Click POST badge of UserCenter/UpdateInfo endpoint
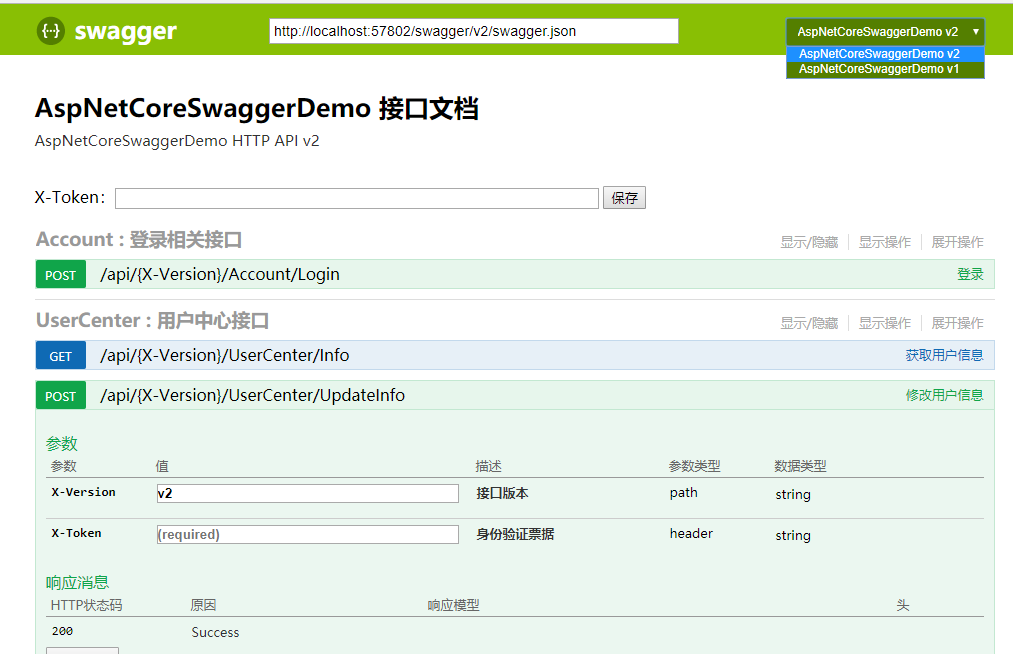This screenshot has height=654, width=1013. (x=61, y=396)
